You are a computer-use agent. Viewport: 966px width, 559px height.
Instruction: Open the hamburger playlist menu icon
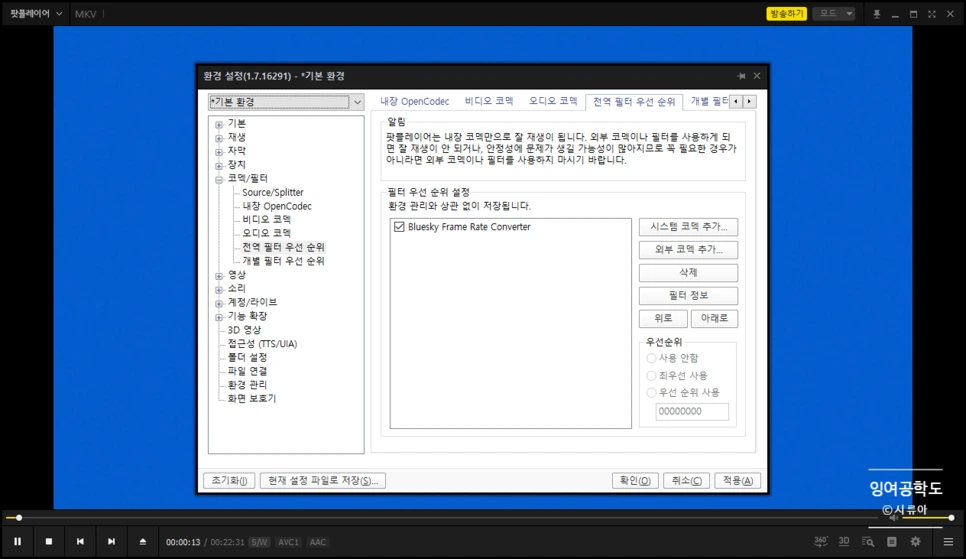pyautogui.click(x=948, y=542)
